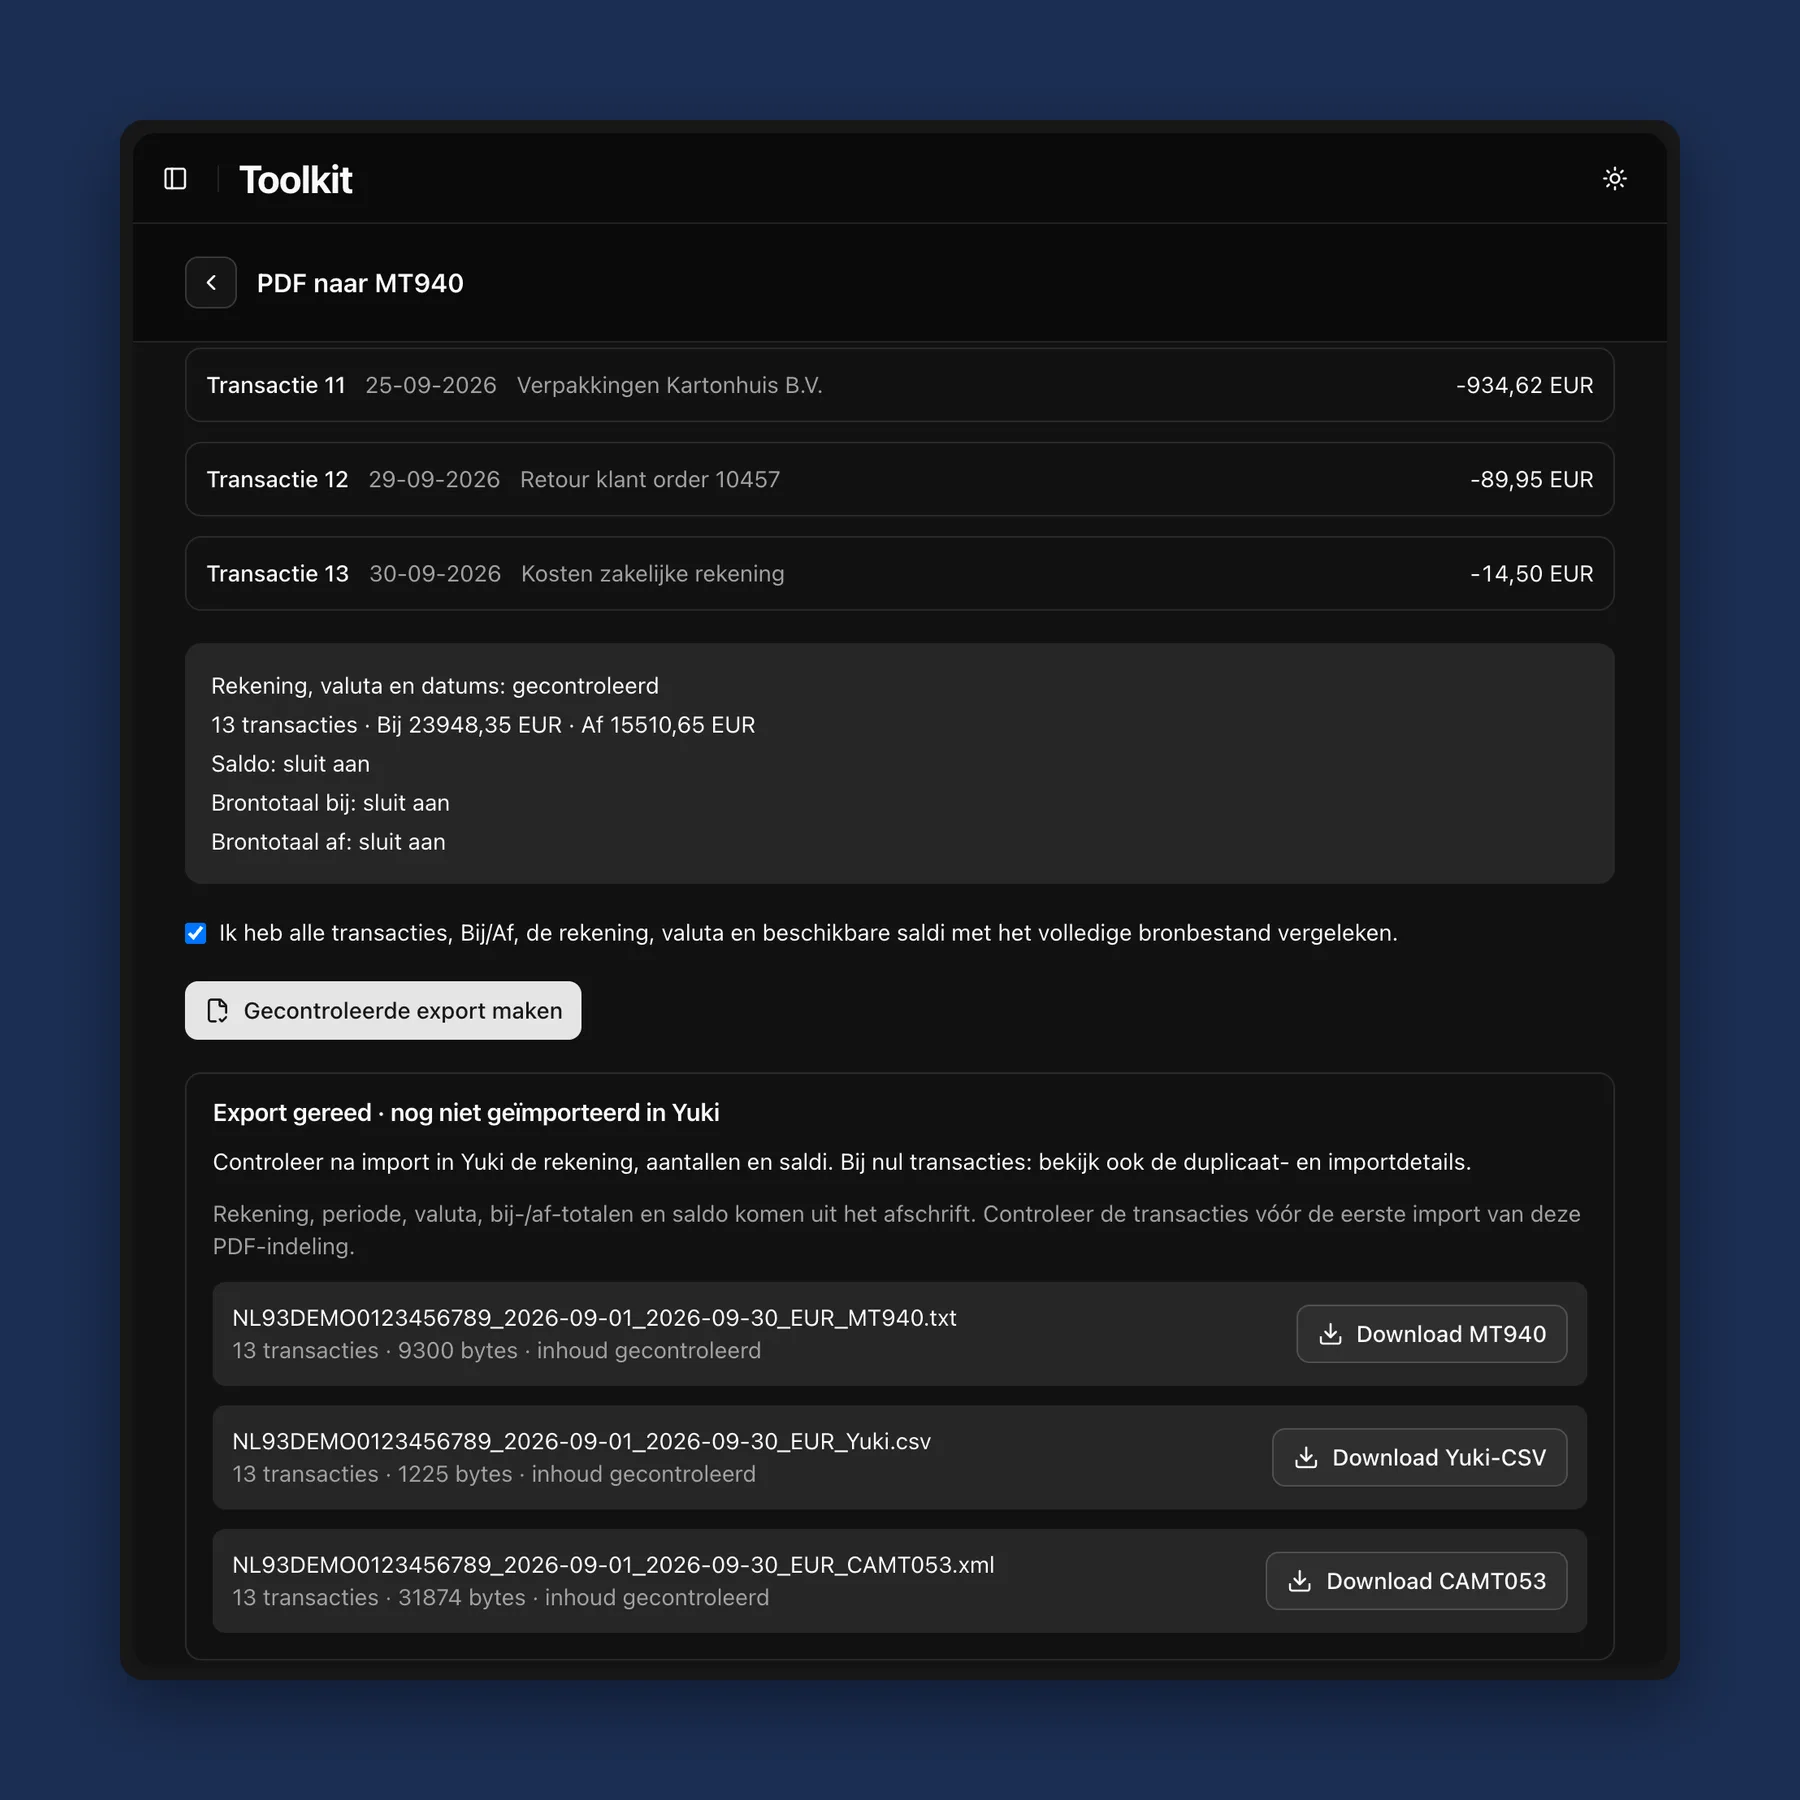Click the Download Yuki-CSV button

click(x=1419, y=1457)
